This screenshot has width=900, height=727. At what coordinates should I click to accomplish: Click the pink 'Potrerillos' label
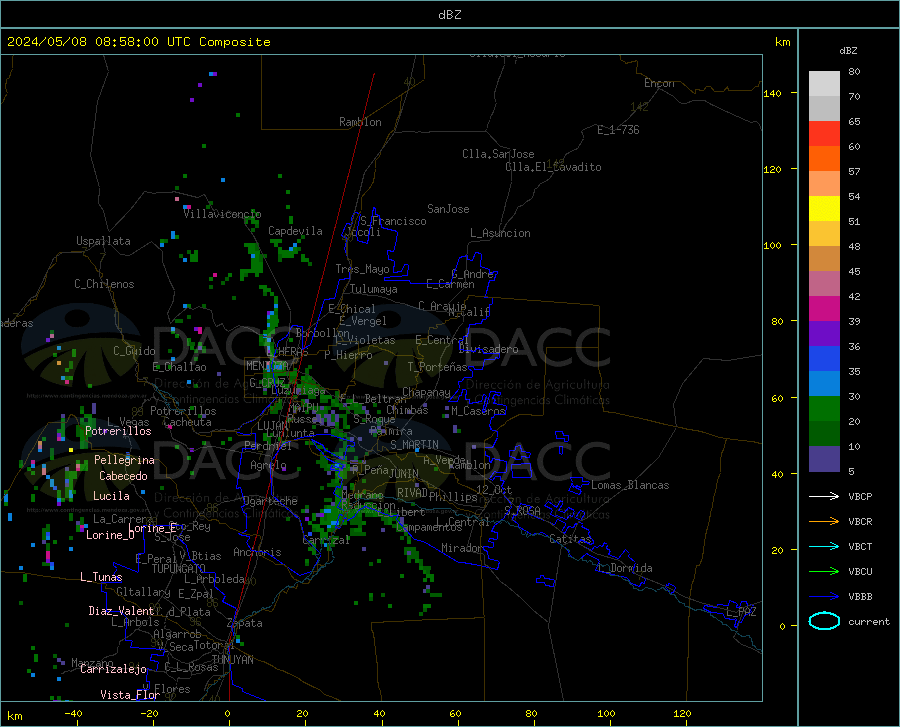click(x=118, y=431)
